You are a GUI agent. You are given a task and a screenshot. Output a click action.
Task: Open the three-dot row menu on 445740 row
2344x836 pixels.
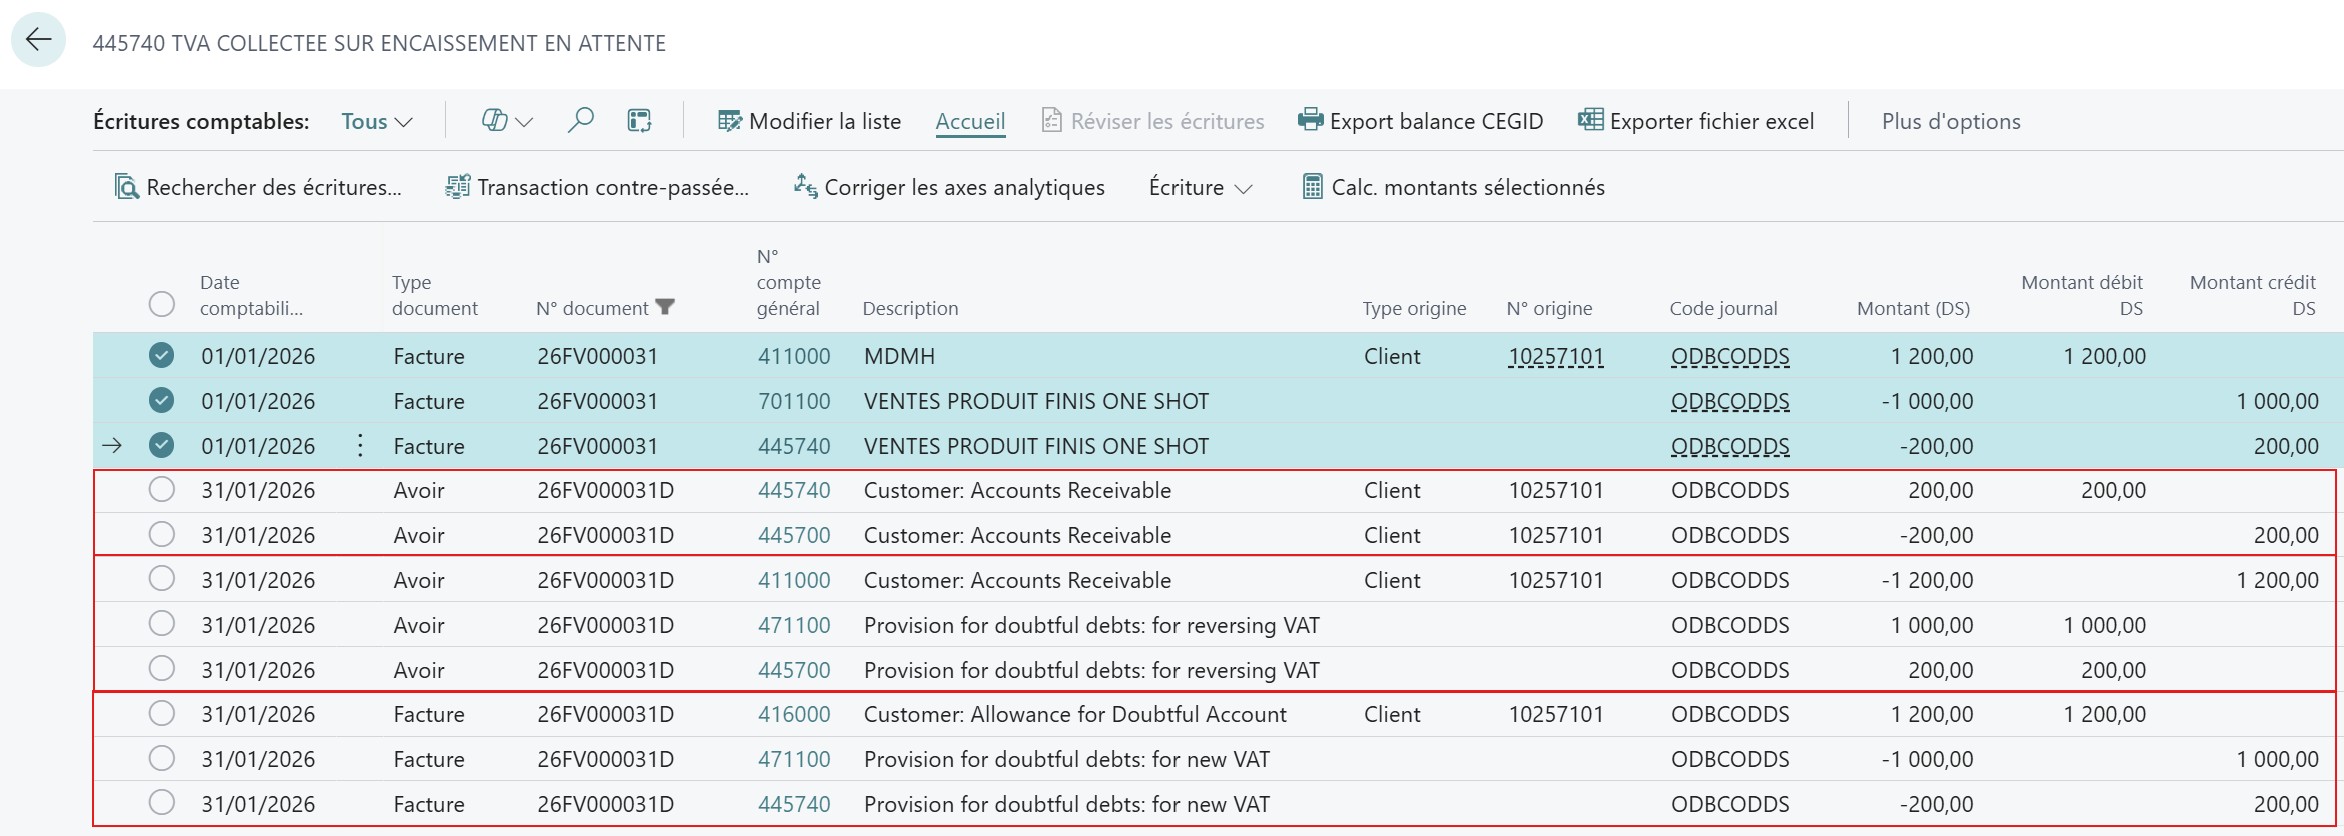point(360,446)
